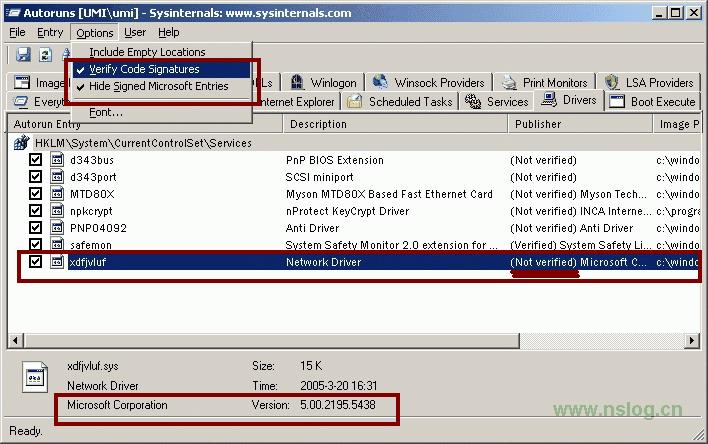Viewport: 708px width, 444px height.
Task: Uncheck the d343bus autorun entry
Action: 35,160
